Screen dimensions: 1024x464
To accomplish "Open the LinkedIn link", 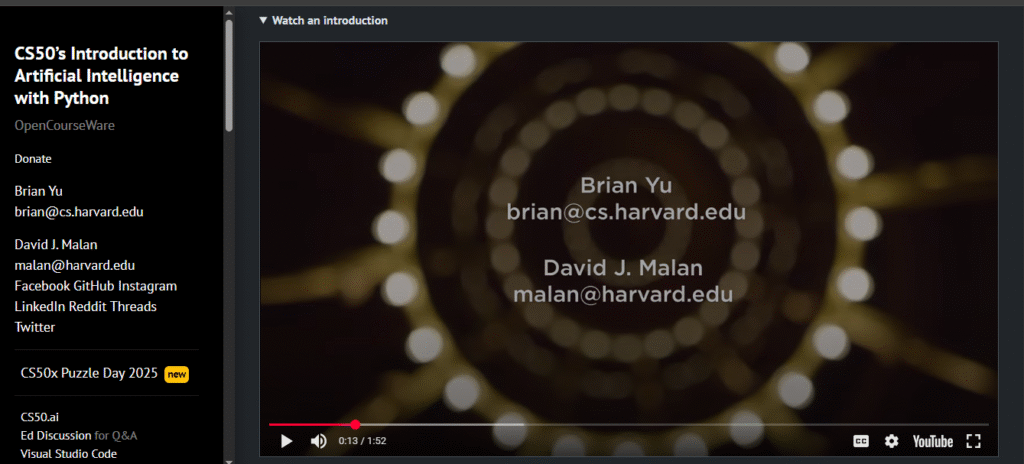I will 38,307.
